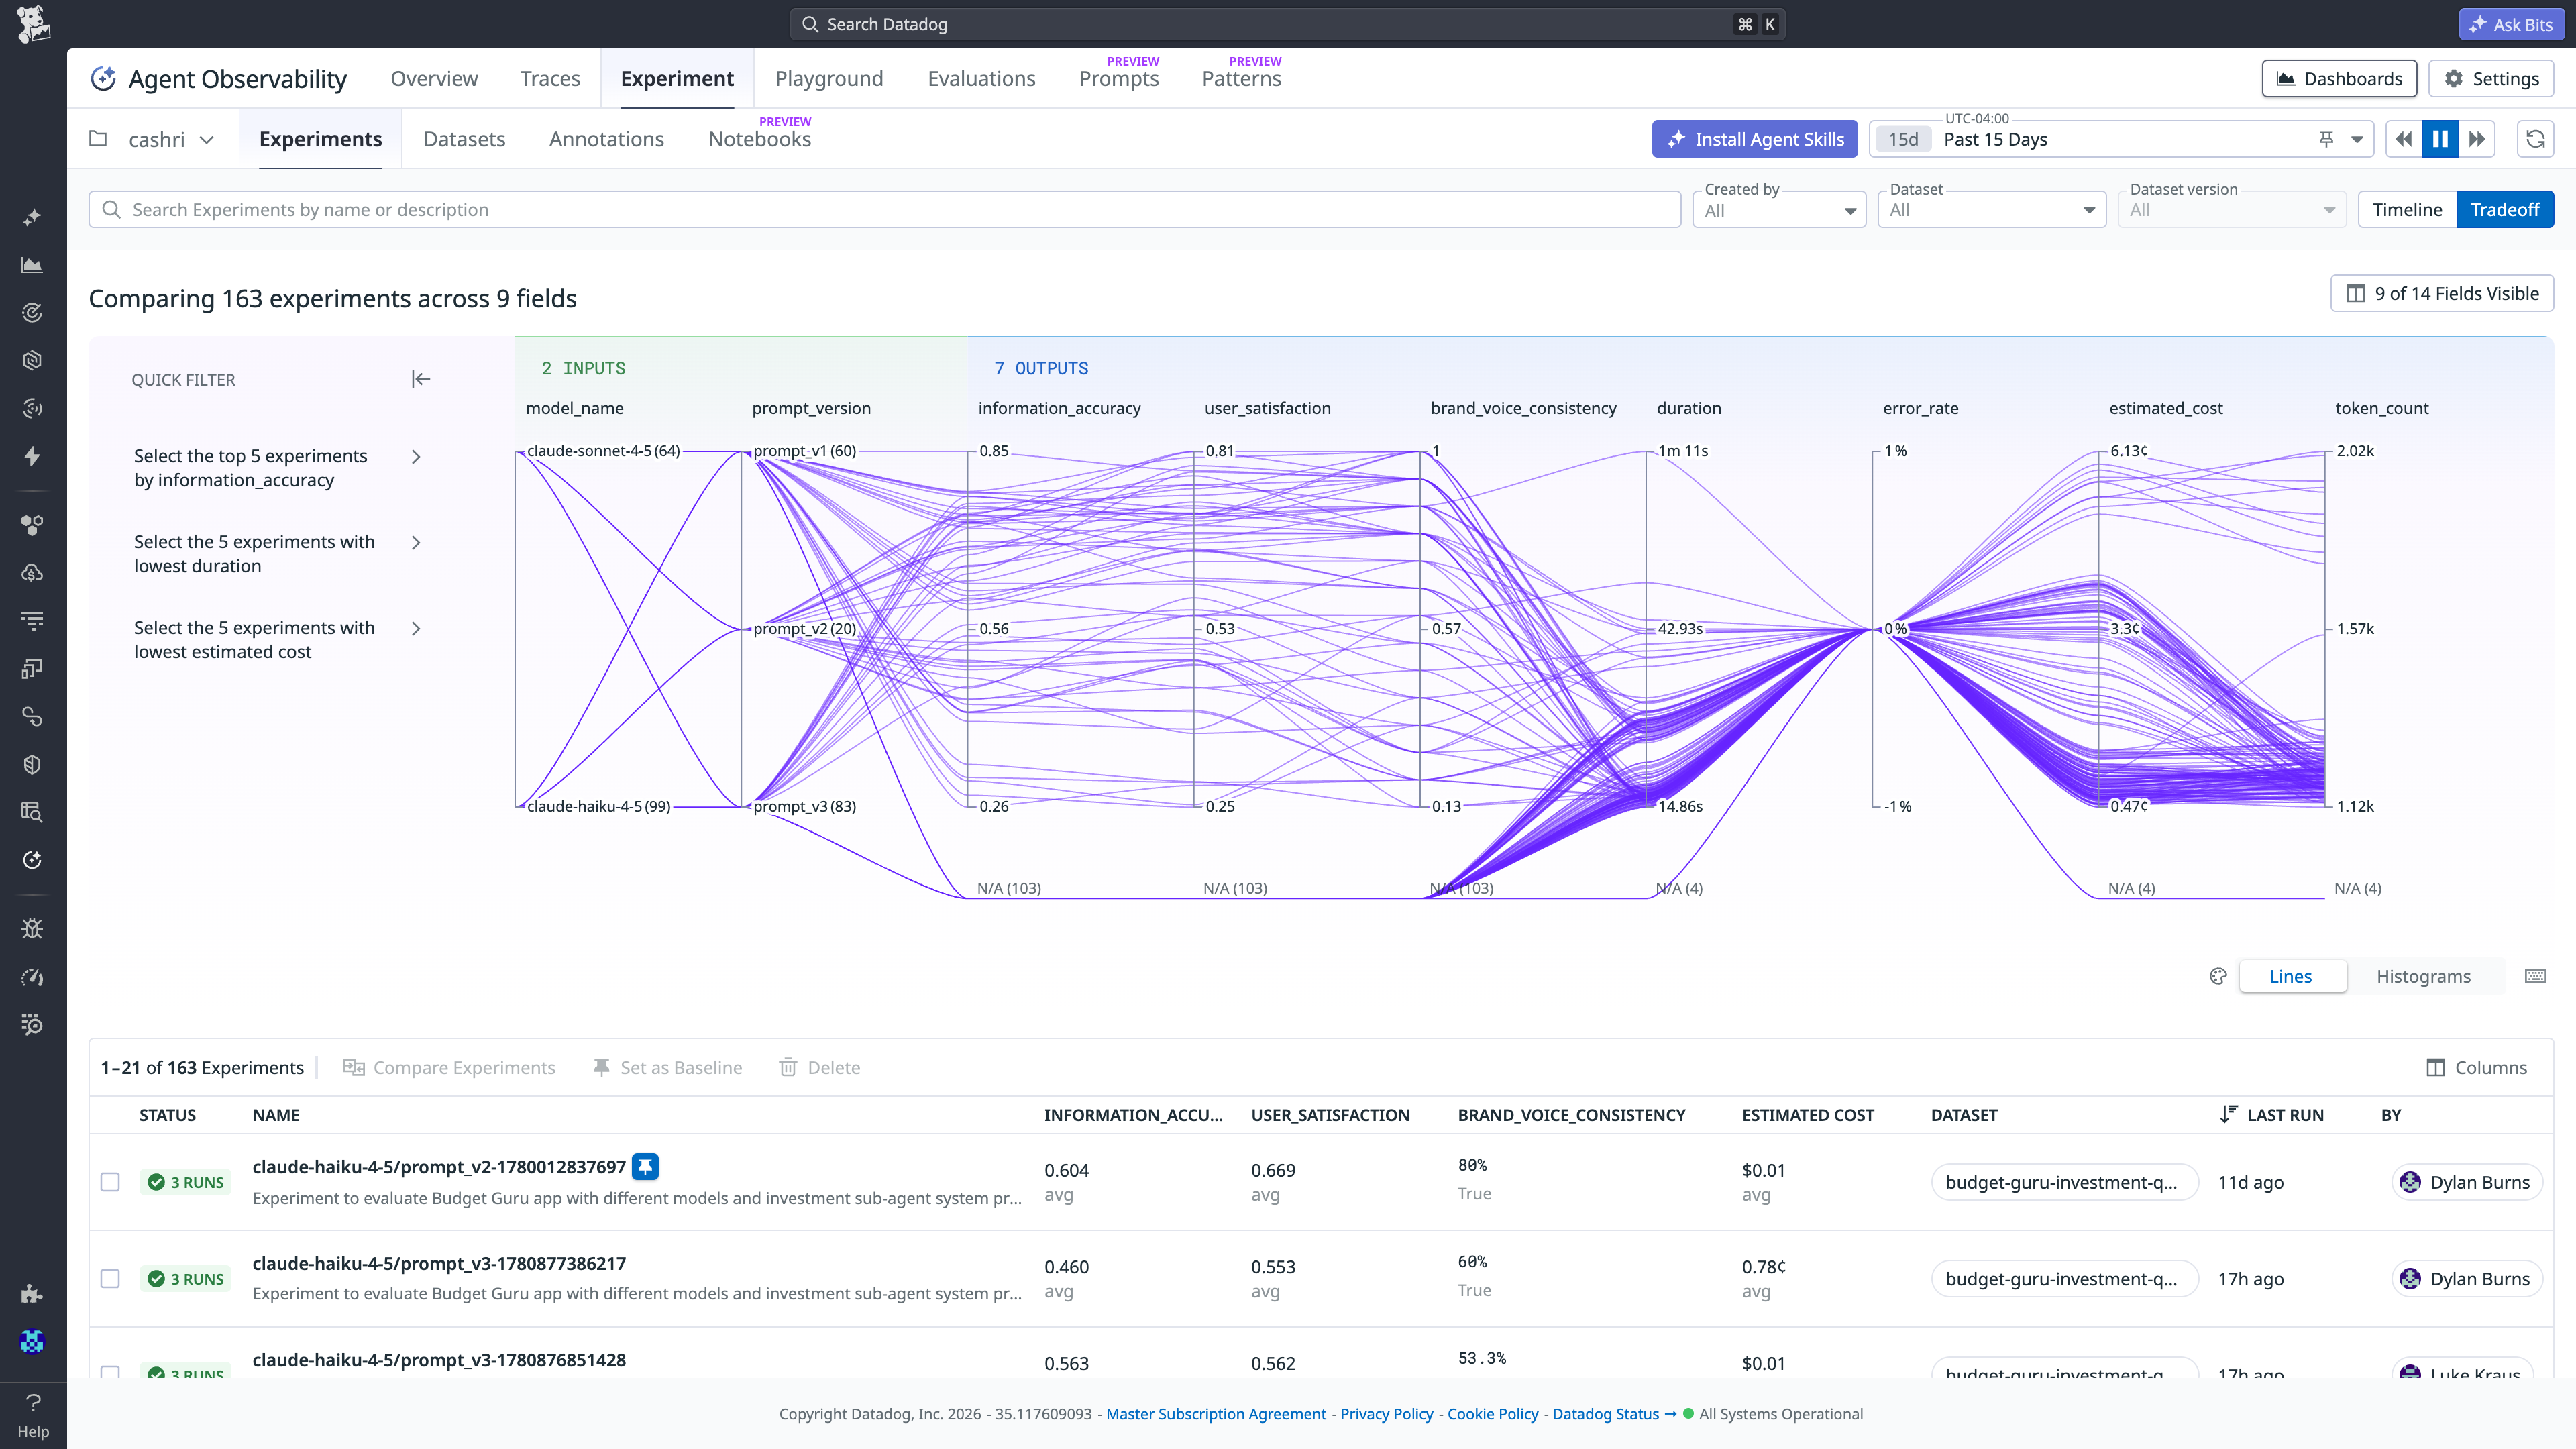Open the chart color palette options

(2218, 976)
